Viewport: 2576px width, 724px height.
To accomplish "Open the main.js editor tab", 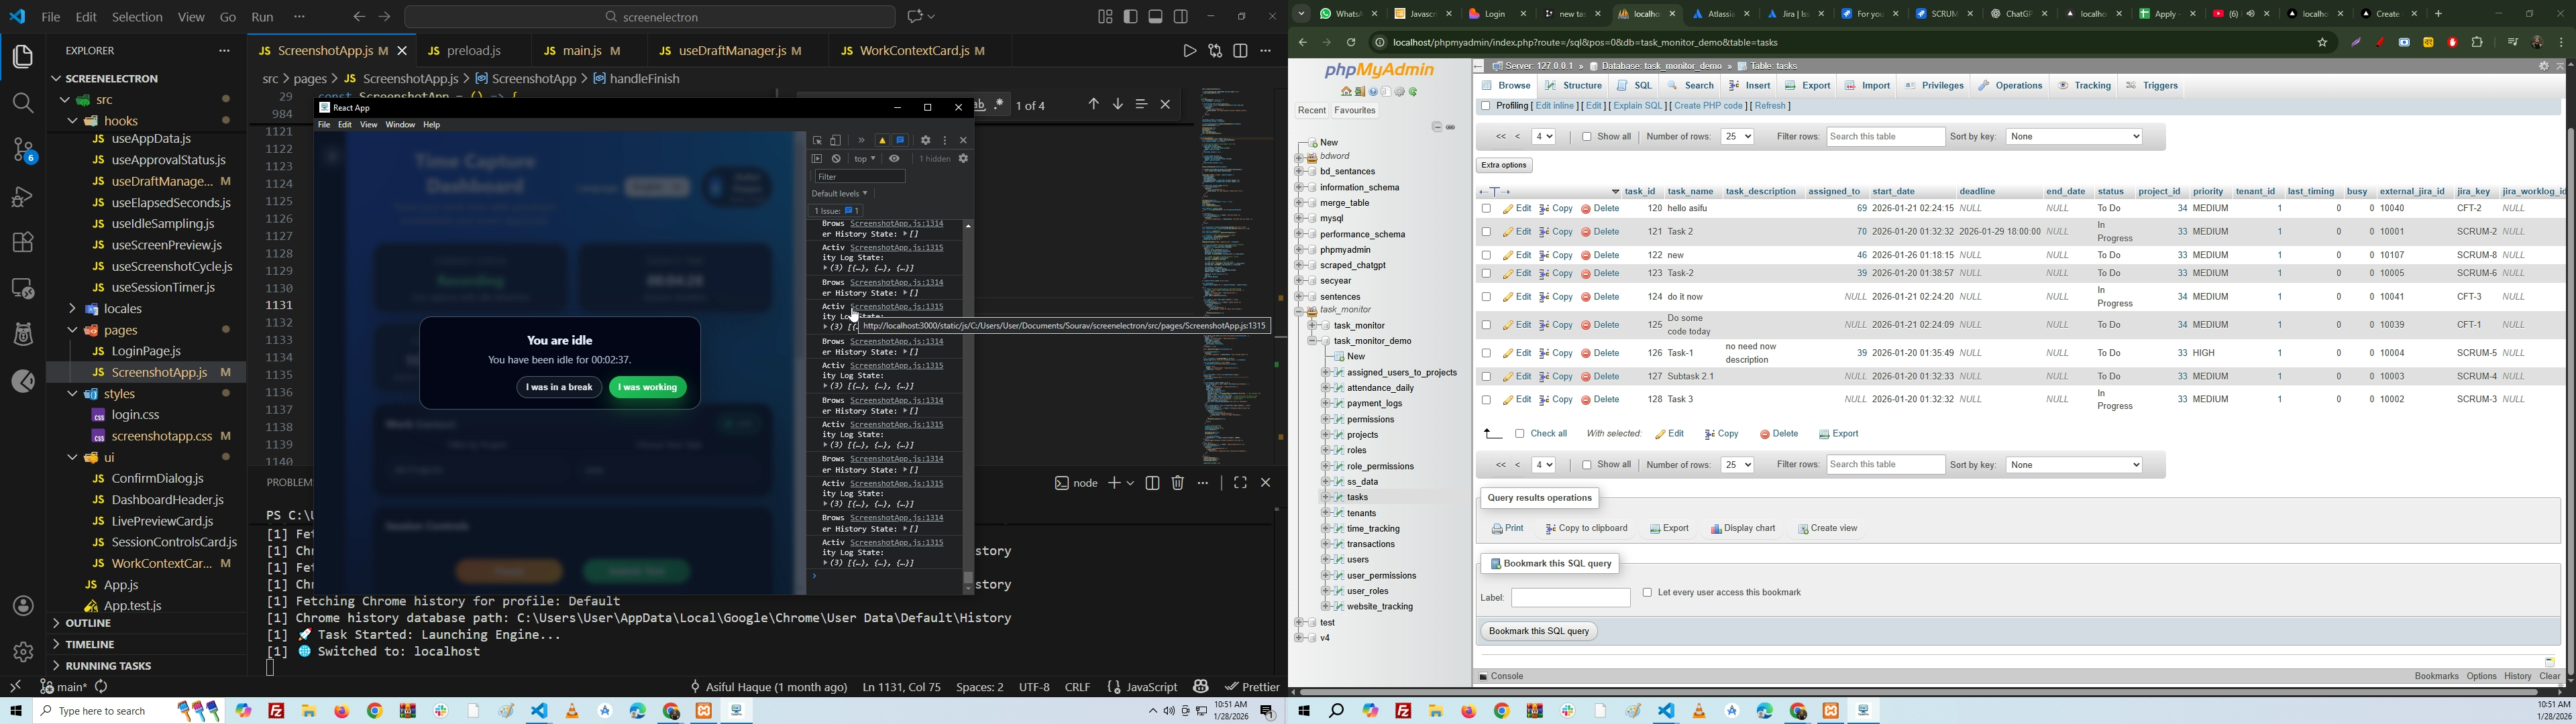I will point(584,50).
